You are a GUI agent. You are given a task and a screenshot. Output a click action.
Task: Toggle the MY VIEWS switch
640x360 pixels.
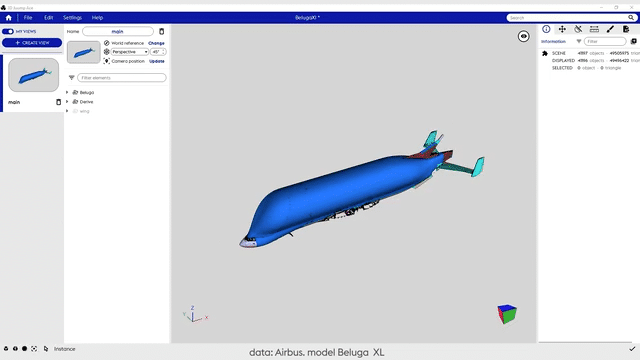tap(8, 31)
